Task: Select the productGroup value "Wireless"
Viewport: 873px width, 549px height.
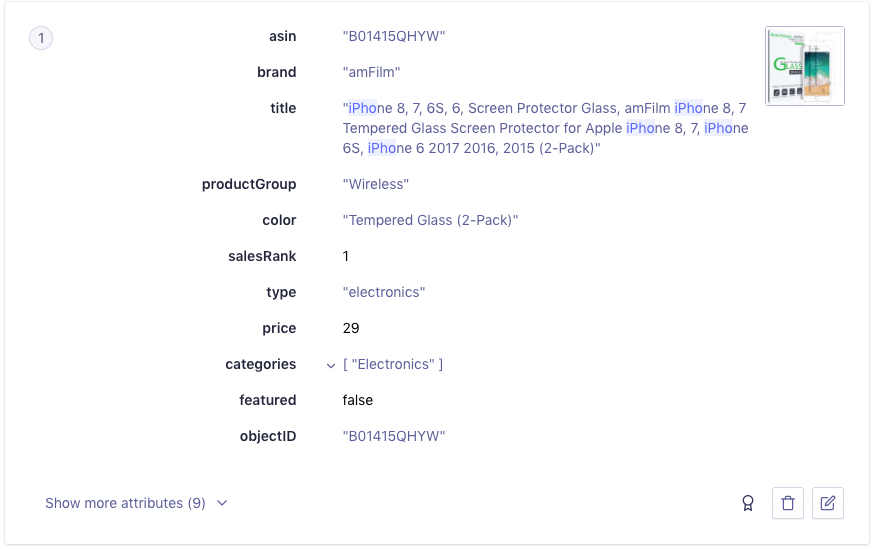Action: 376,184
